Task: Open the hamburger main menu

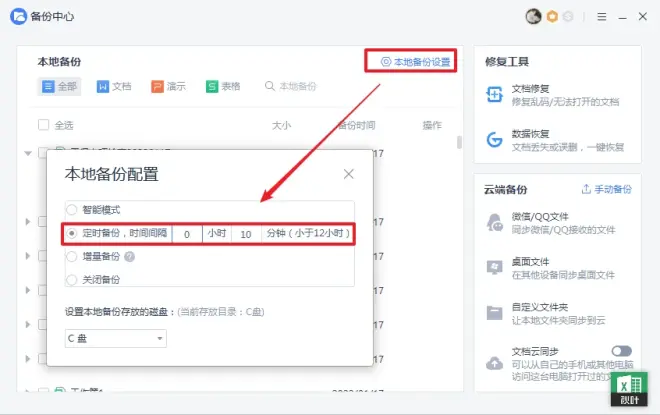Action: [x=602, y=16]
